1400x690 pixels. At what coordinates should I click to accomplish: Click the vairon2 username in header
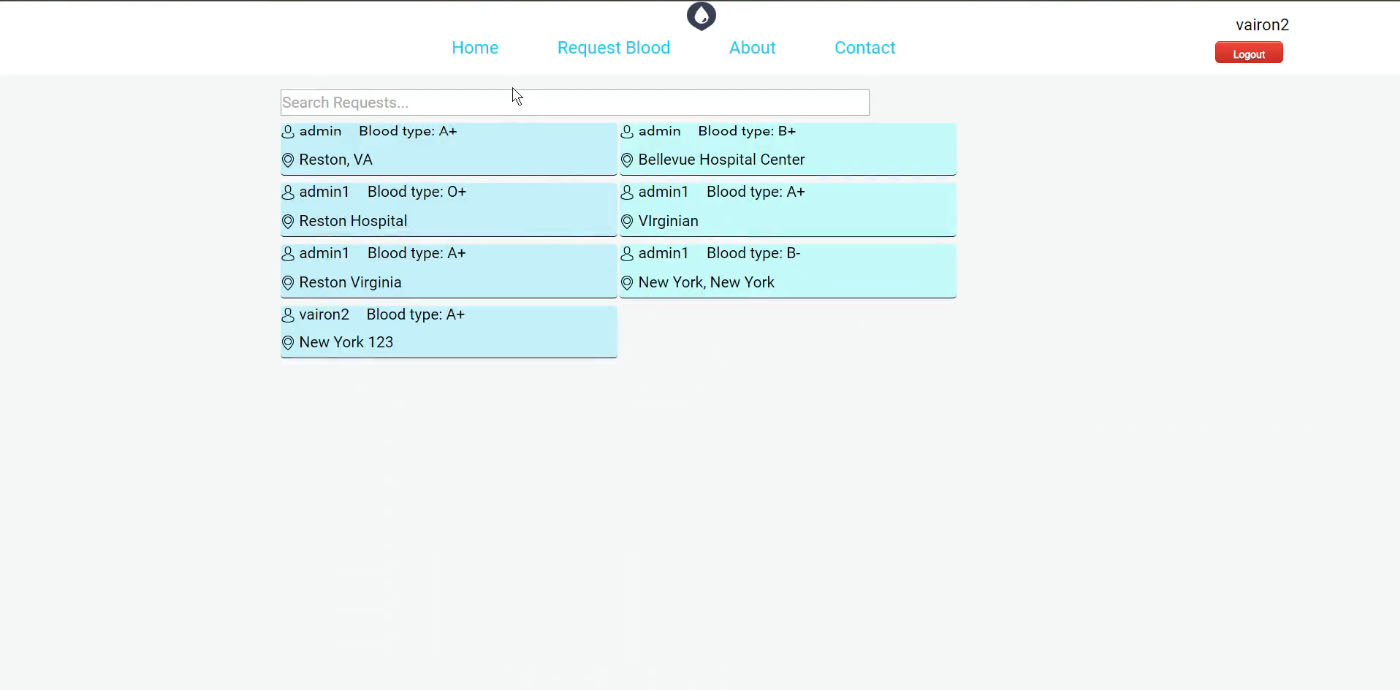tap(1262, 25)
